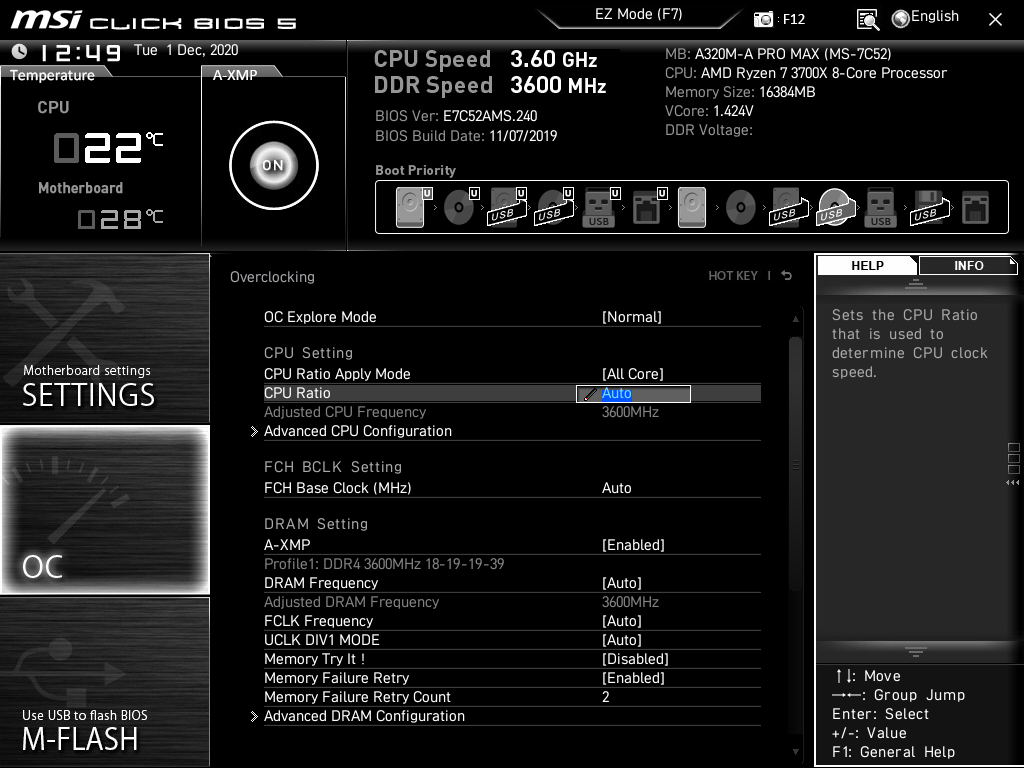Change A-XMP Enabled setting in DRAM list

pyautogui.click(x=633, y=545)
